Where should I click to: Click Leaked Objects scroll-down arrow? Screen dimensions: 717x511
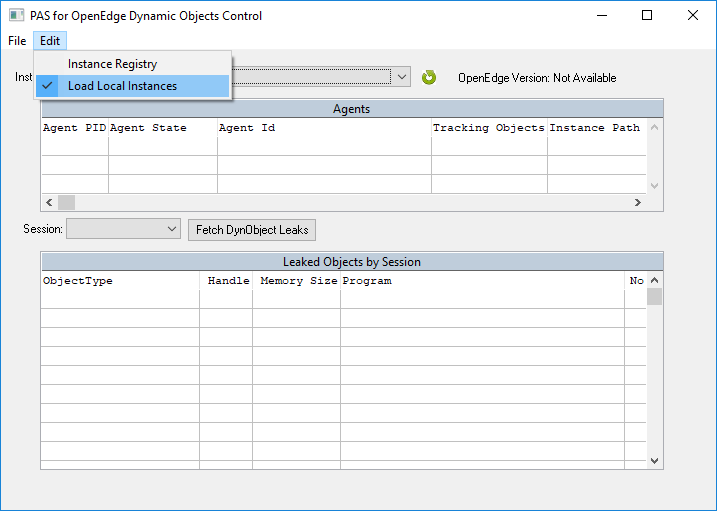pos(654,461)
